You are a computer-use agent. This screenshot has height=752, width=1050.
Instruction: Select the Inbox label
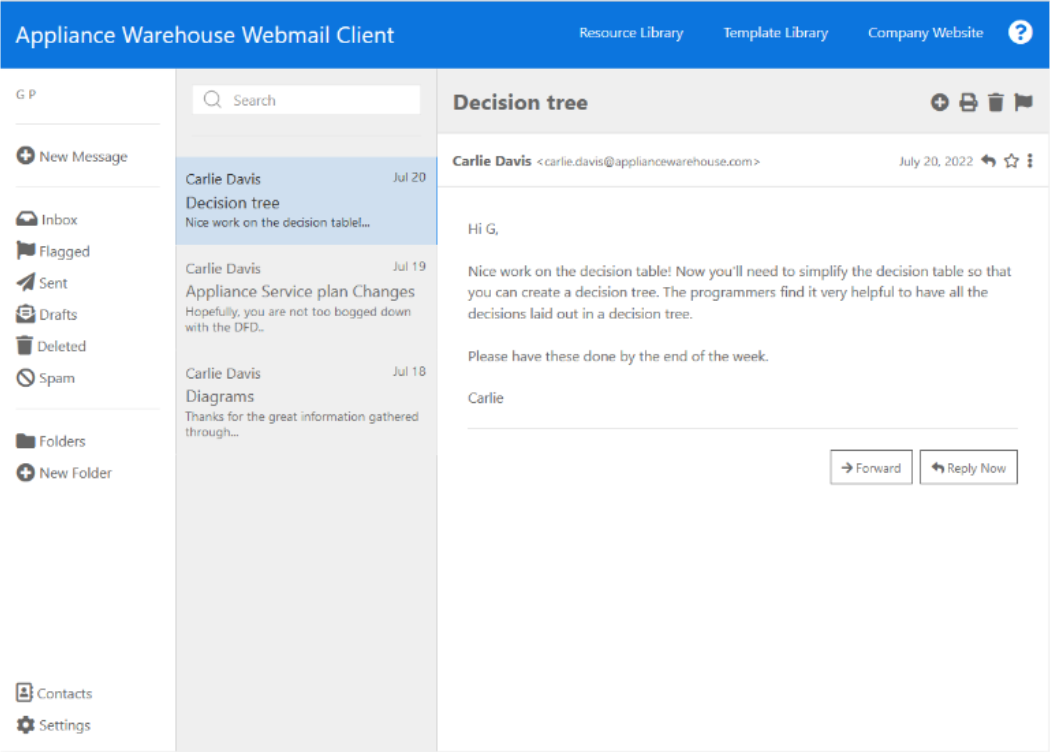point(60,220)
